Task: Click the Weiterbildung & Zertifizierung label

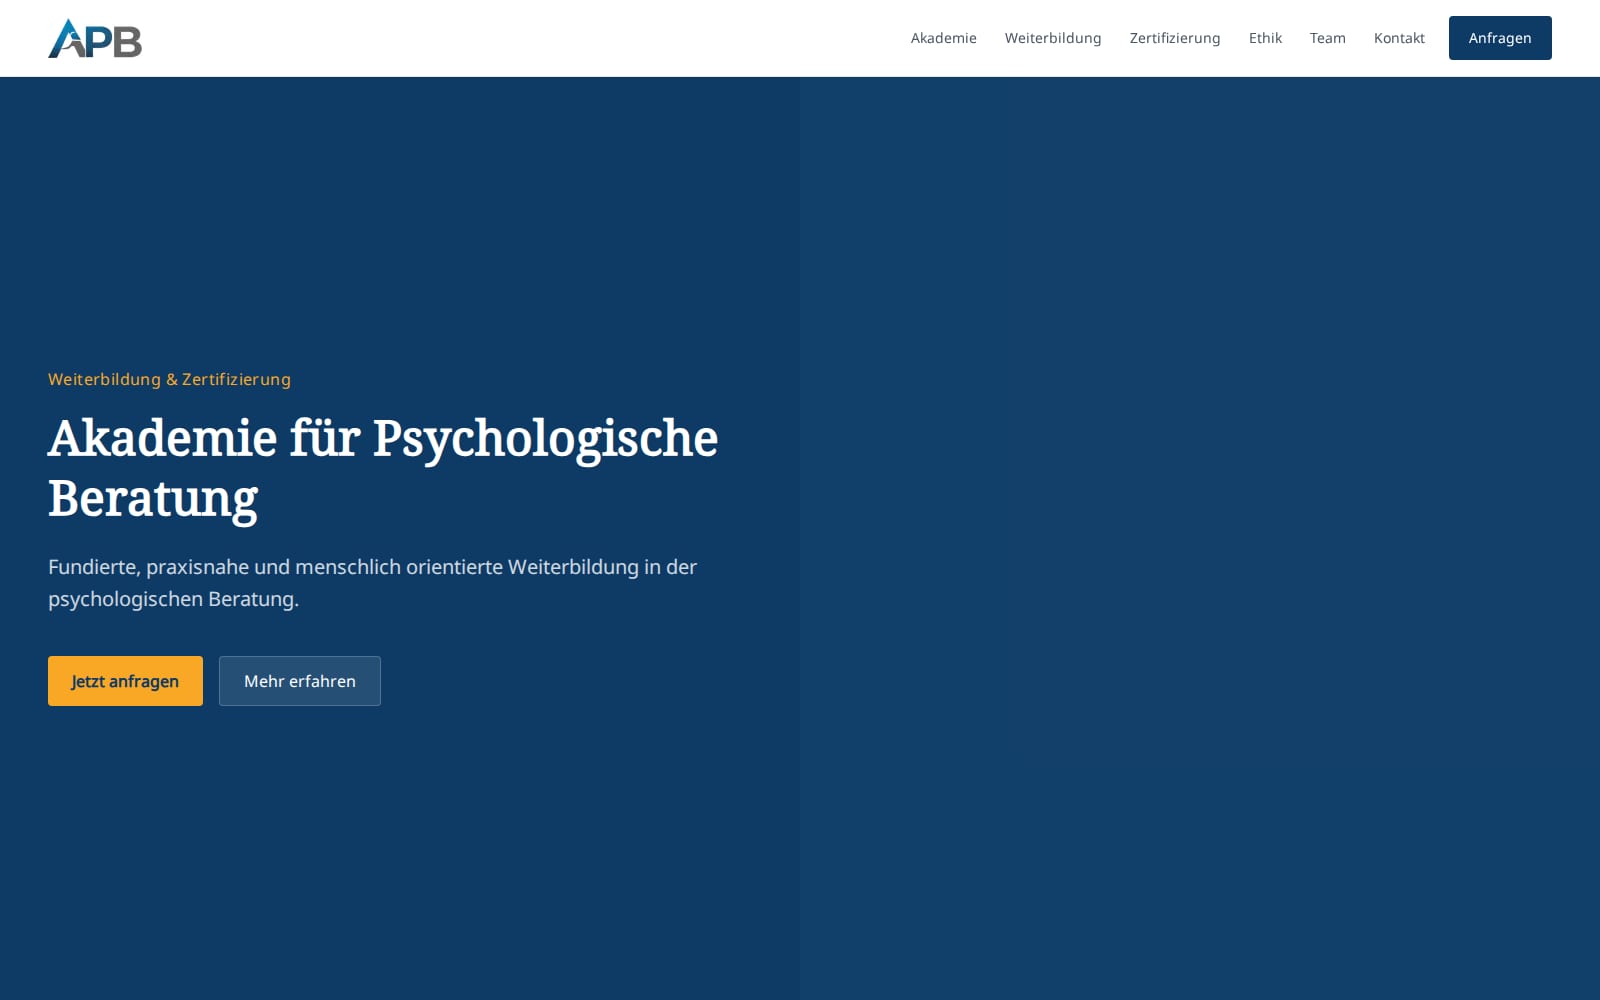Action: coord(169,379)
